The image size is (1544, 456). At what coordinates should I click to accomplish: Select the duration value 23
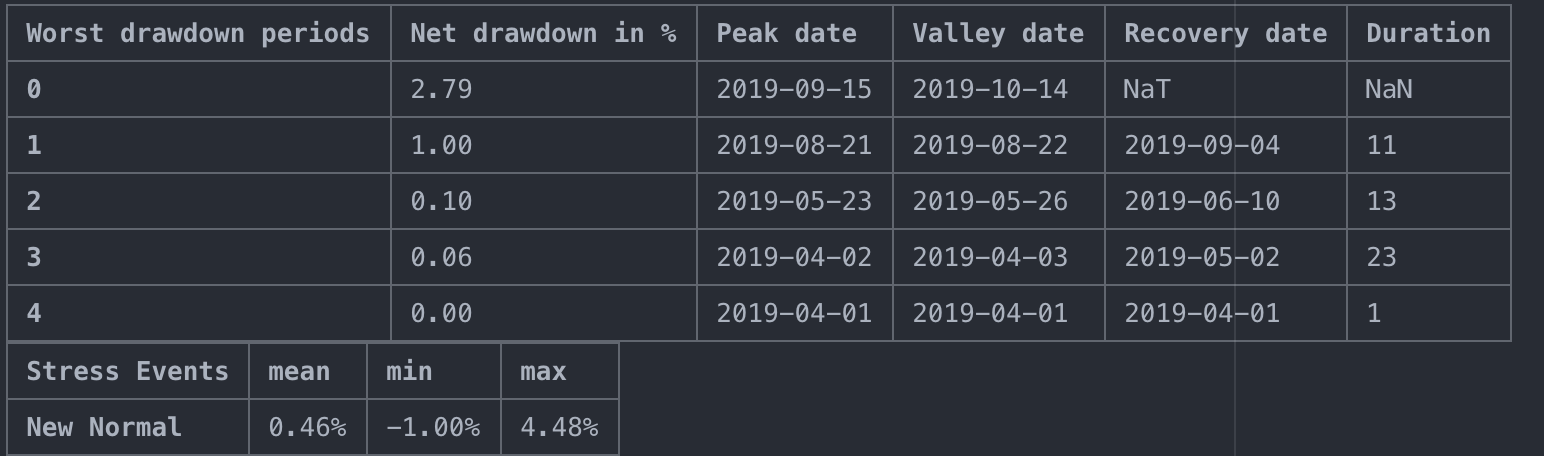click(1428, 257)
